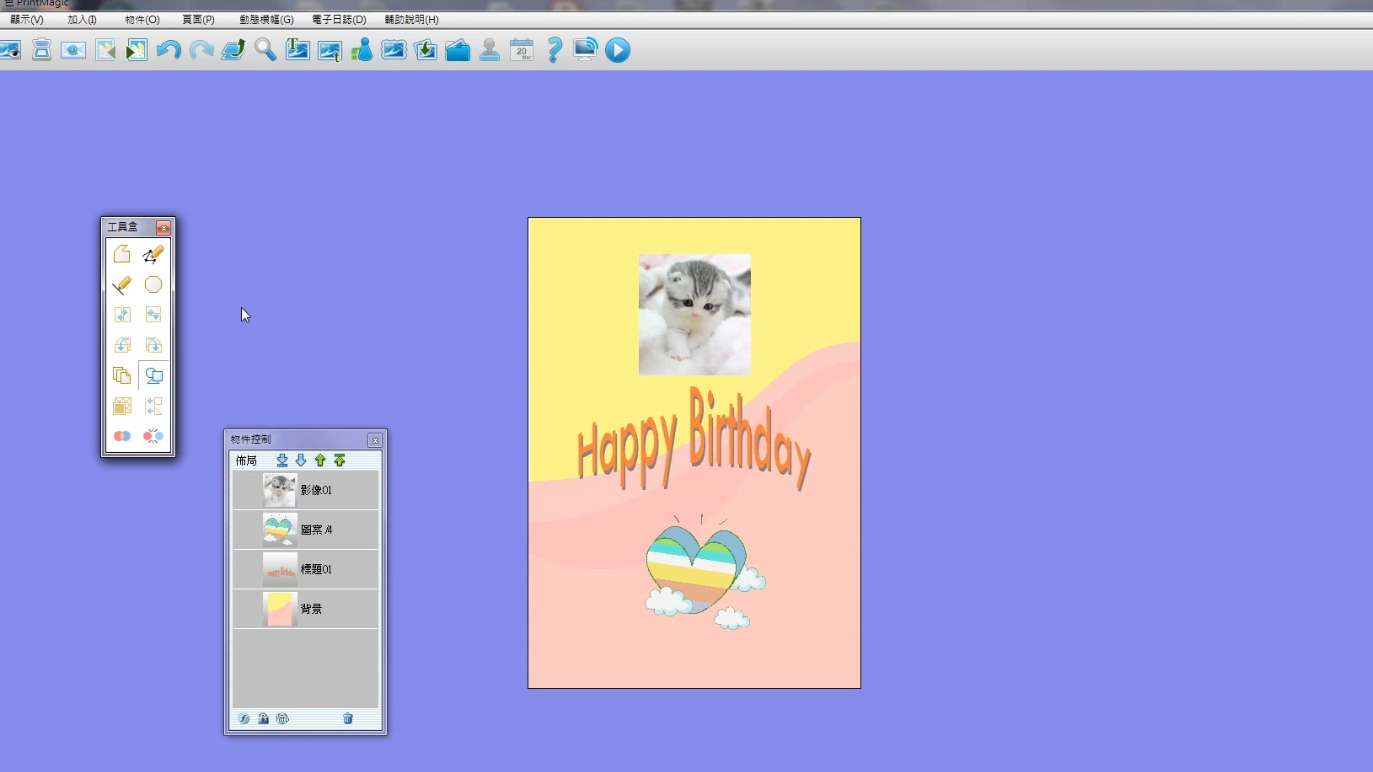1373x772 pixels.
Task: Select the 背景 layer row
Action: tap(305, 609)
